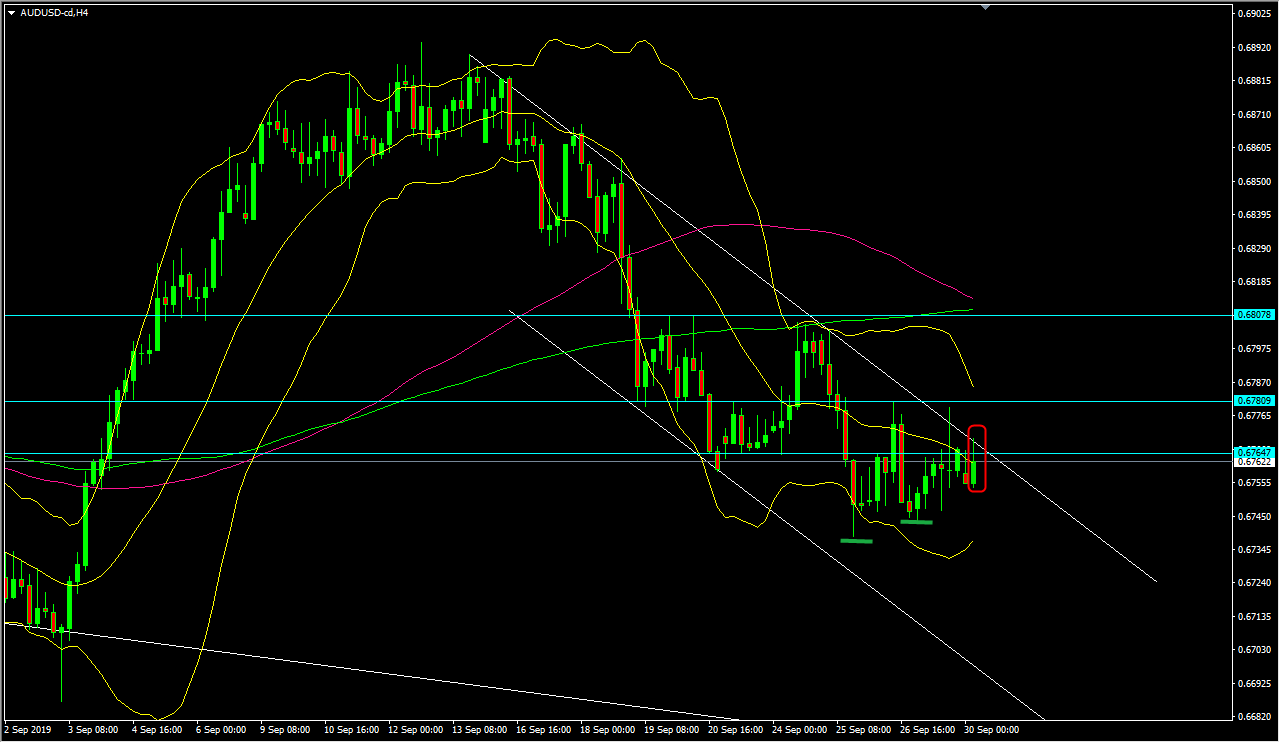Click the 0.69025 price scale label
The width and height of the screenshot is (1280, 743).
tap(1256, 14)
